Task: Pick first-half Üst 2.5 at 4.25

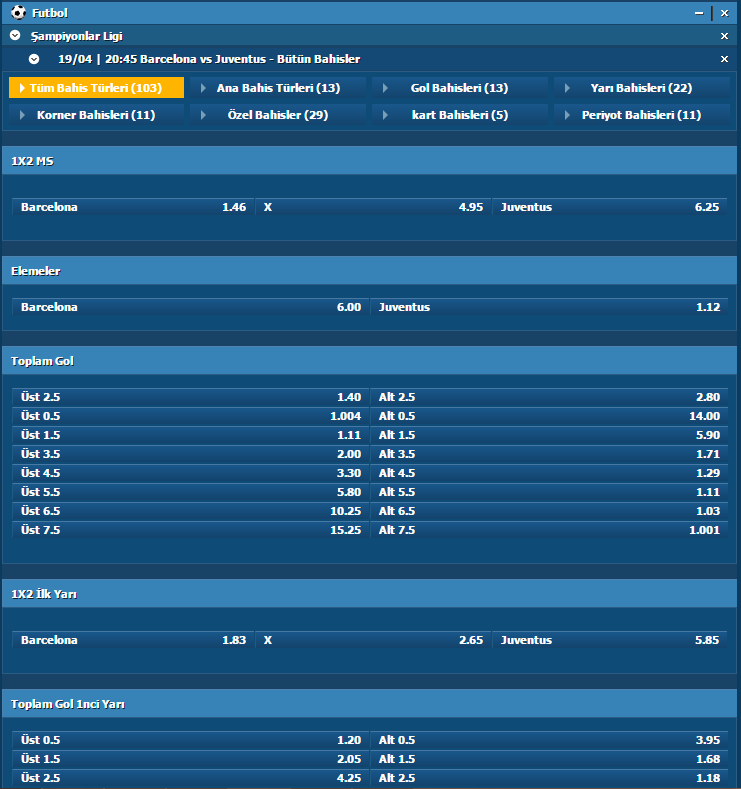Action: click(x=191, y=778)
